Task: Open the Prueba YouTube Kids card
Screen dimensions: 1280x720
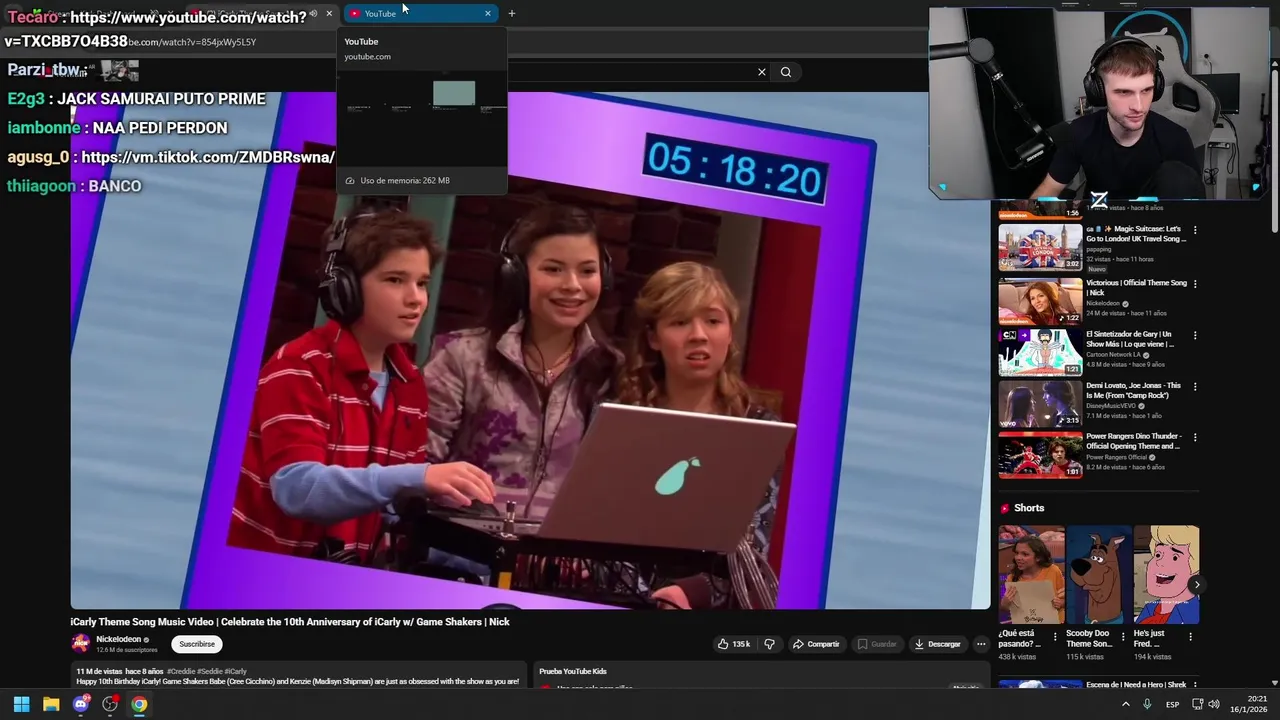Action: 760,676
